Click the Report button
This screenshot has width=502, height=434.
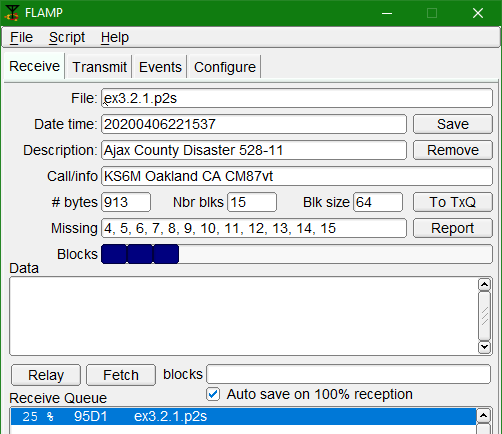click(453, 228)
